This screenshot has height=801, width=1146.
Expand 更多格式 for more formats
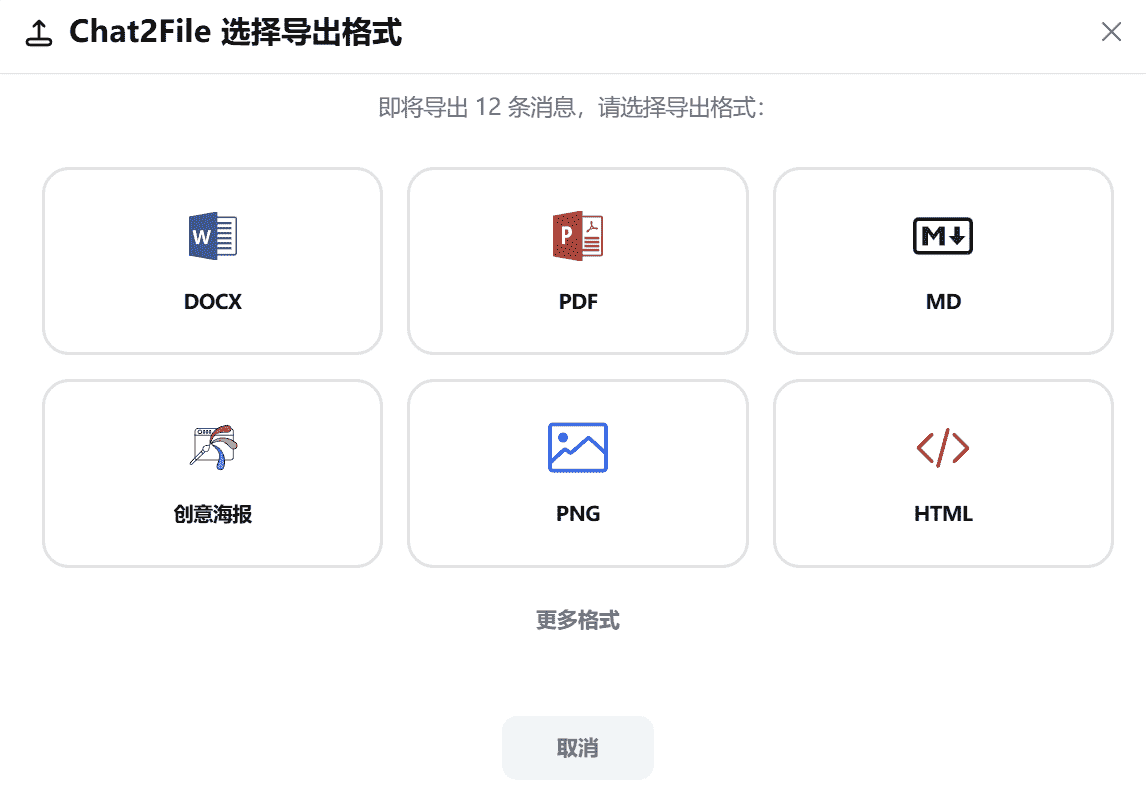[578, 620]
